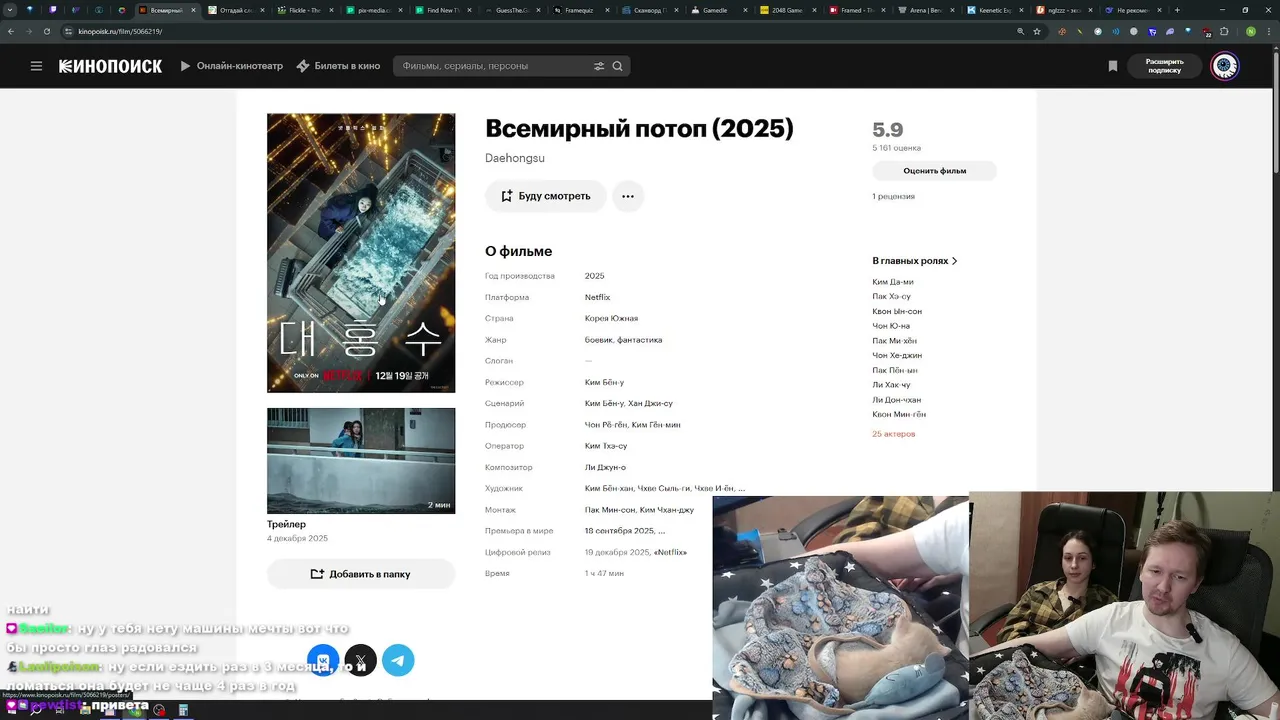Go to Kinopoisk home via logo

[x=110, y=66]
